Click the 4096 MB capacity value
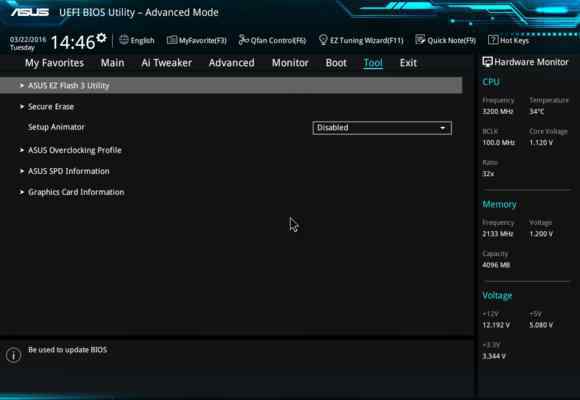 (x=496, y=265)
